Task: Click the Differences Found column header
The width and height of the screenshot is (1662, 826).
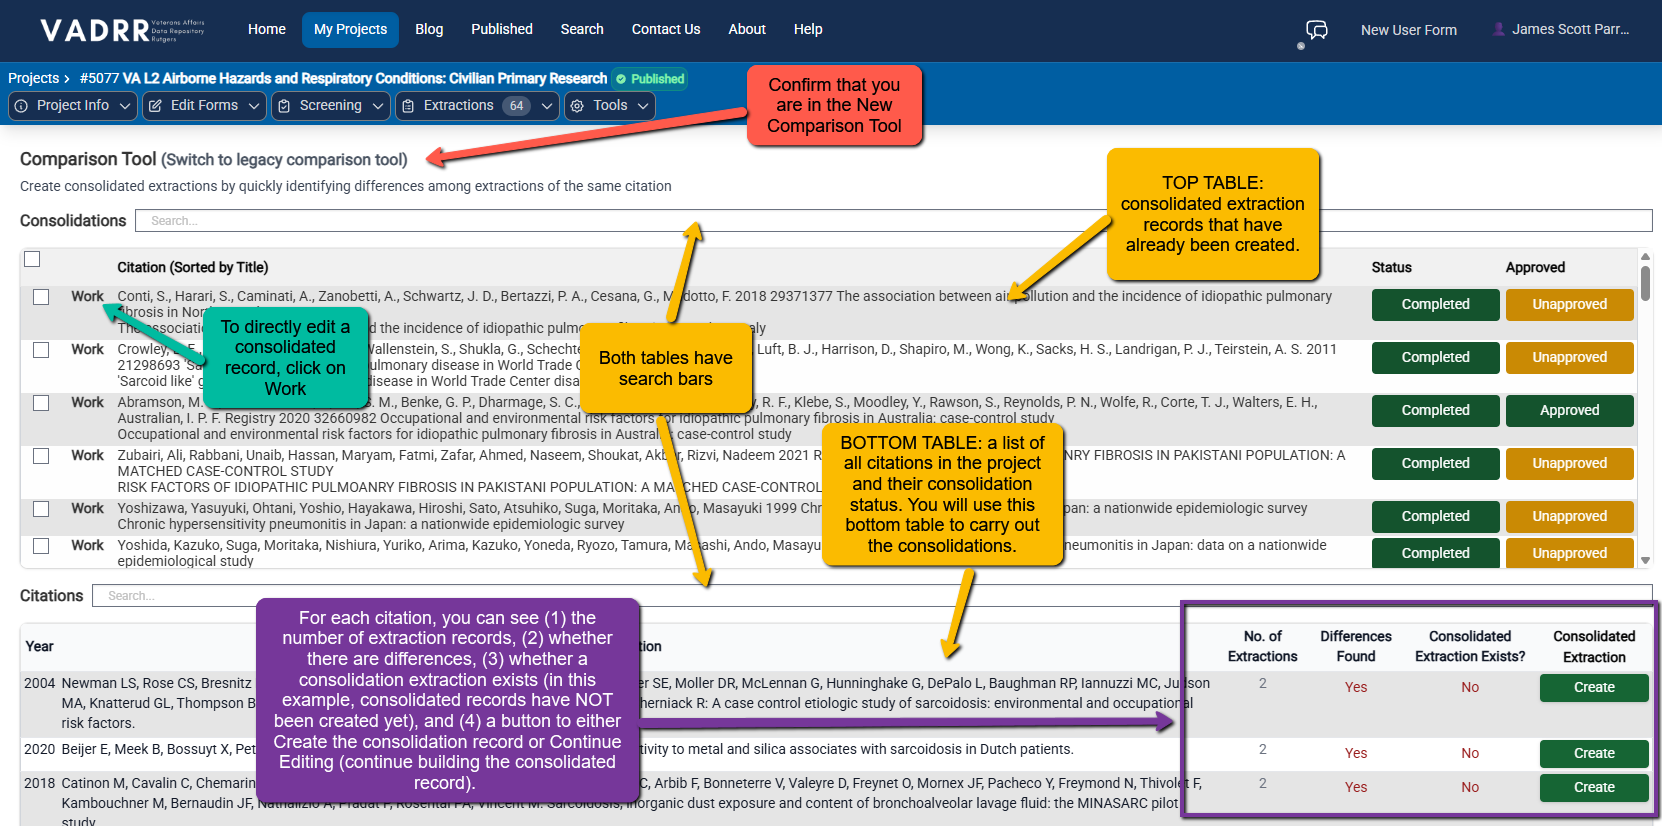Action: click(1355, 647)
